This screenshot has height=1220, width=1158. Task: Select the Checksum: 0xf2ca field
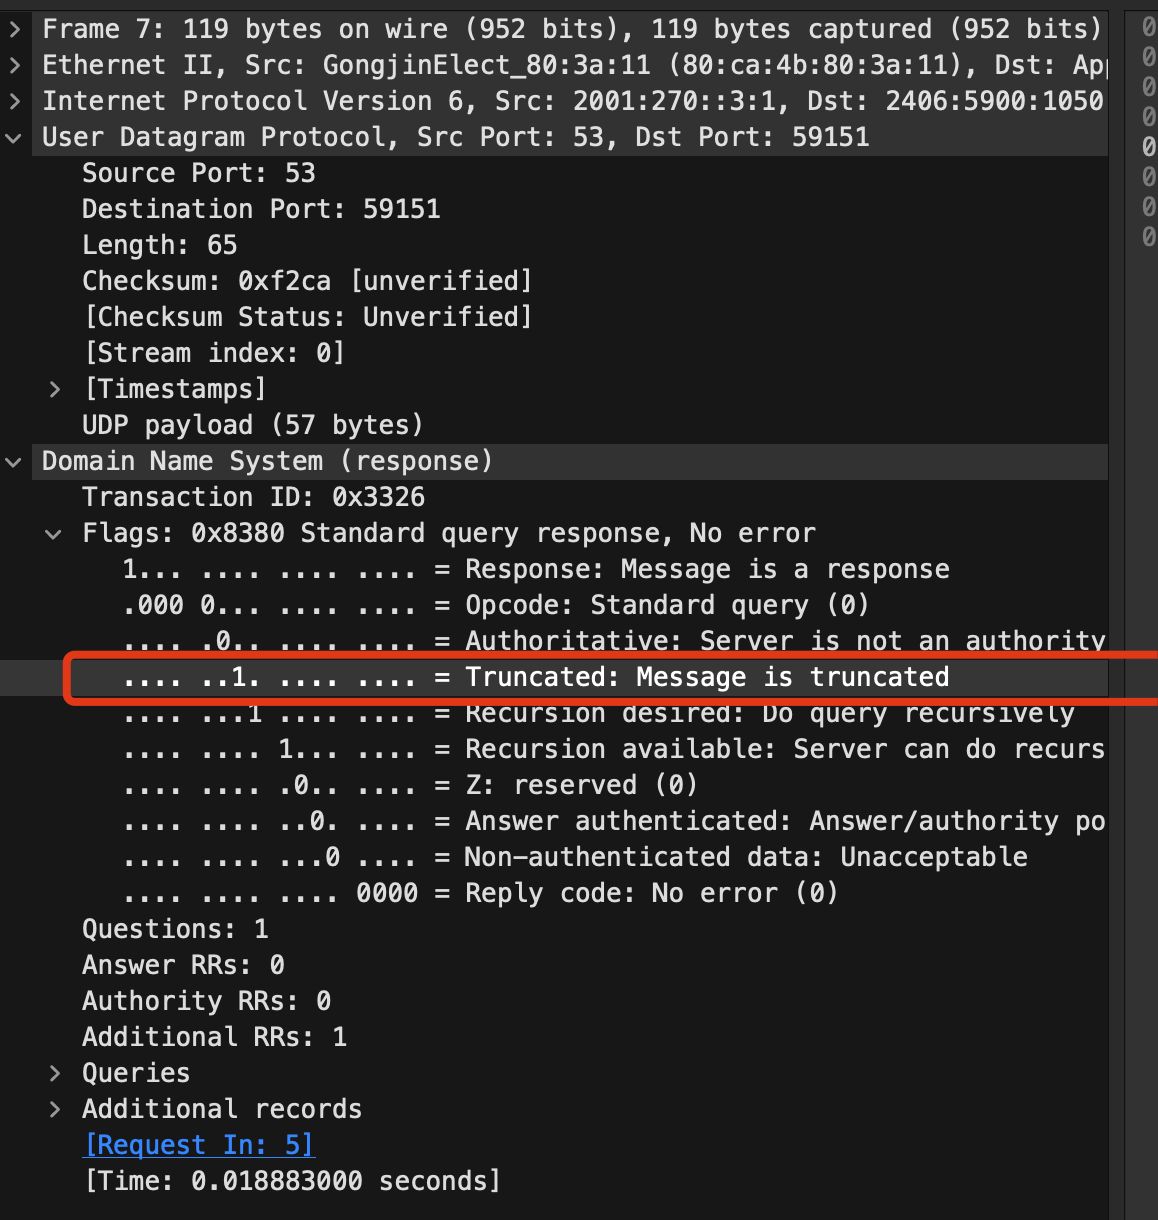(300, 281)
